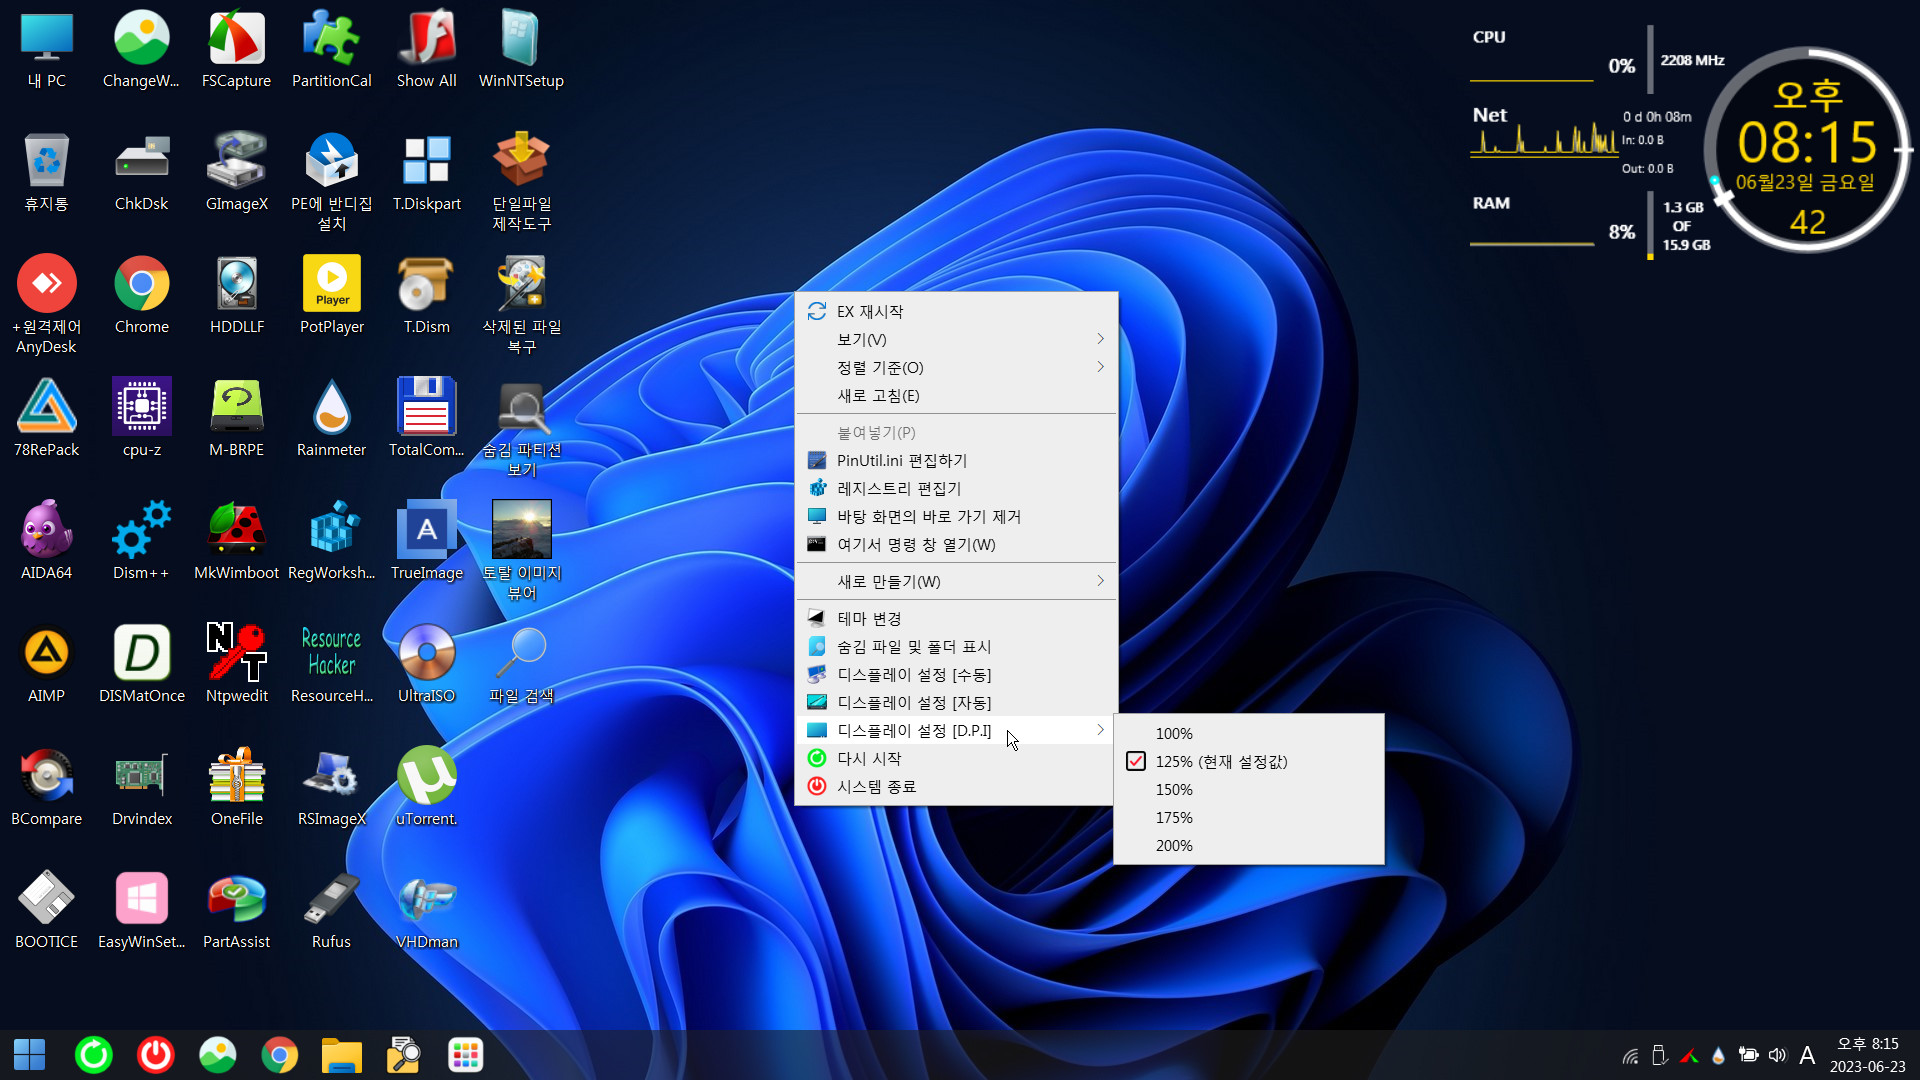Open the T.Diskpart desktop icon
Viewport: 1920px width, 1080px height.
pos(426,173)
